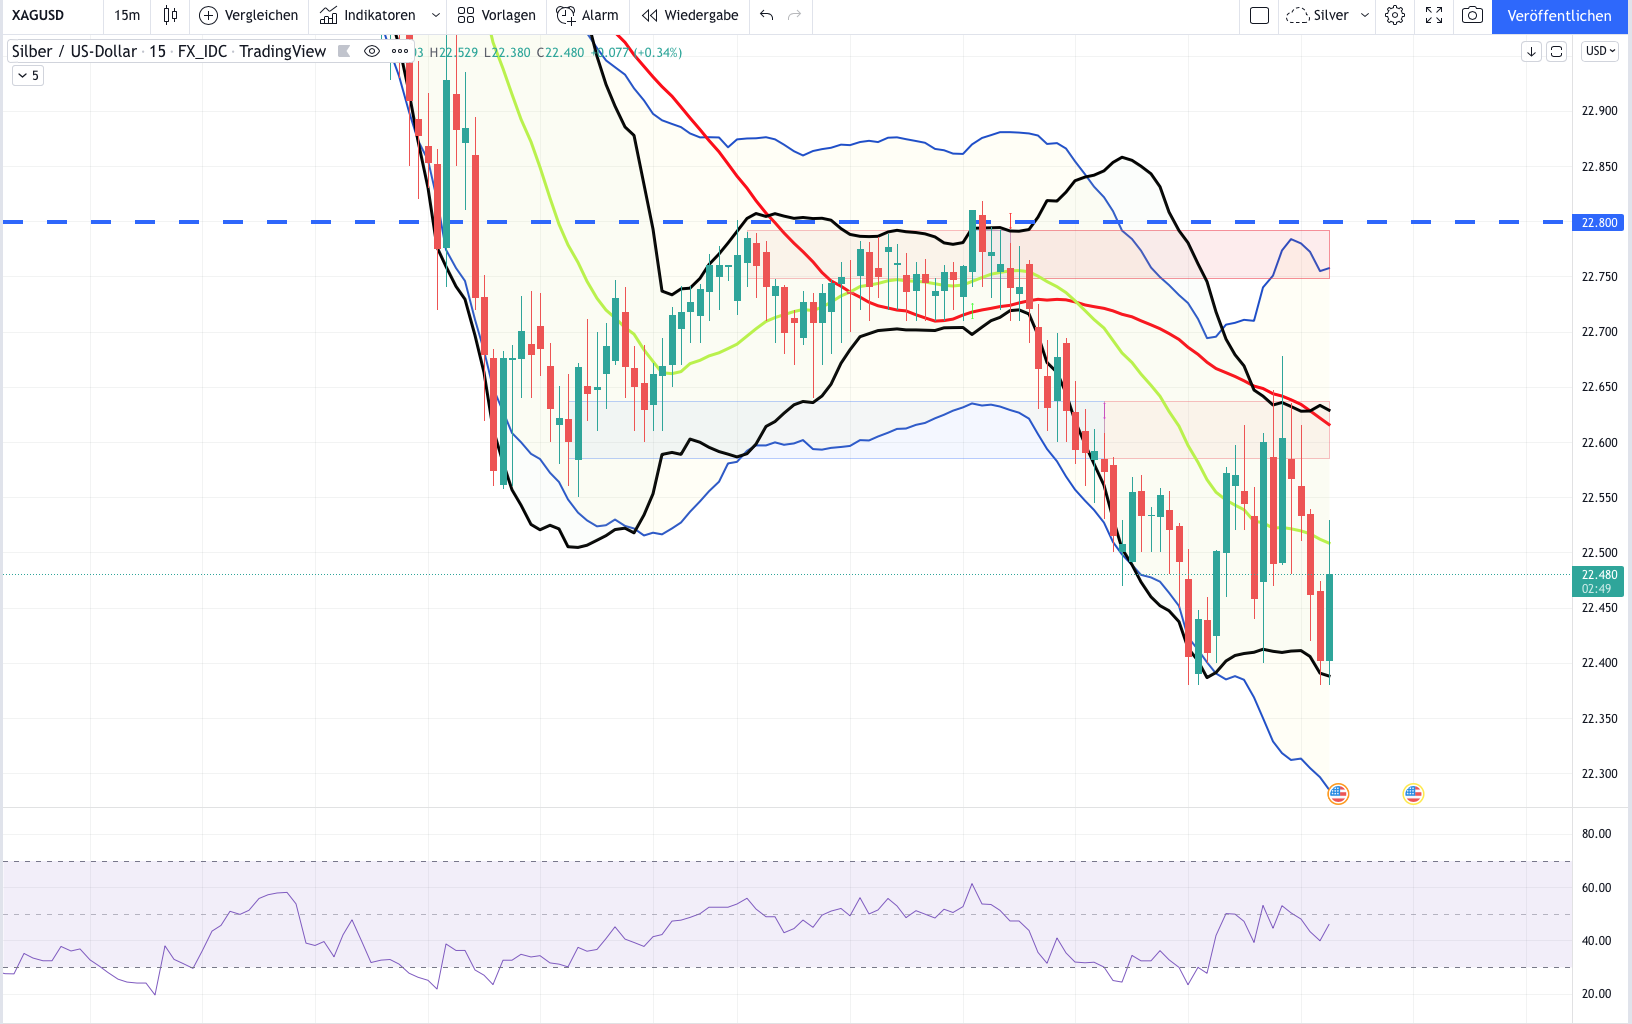This screenshot has width=1632, height=1024.
Task: Open the USD currency dropdown
Action: [1600, 51]
